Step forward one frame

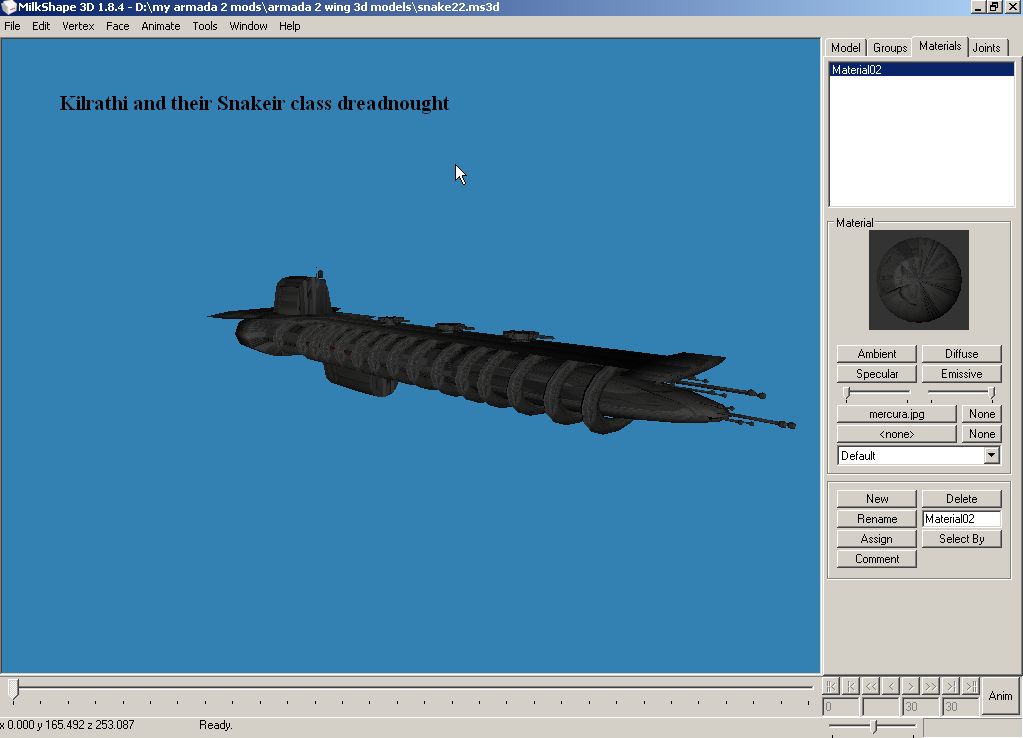pos(910,686)
